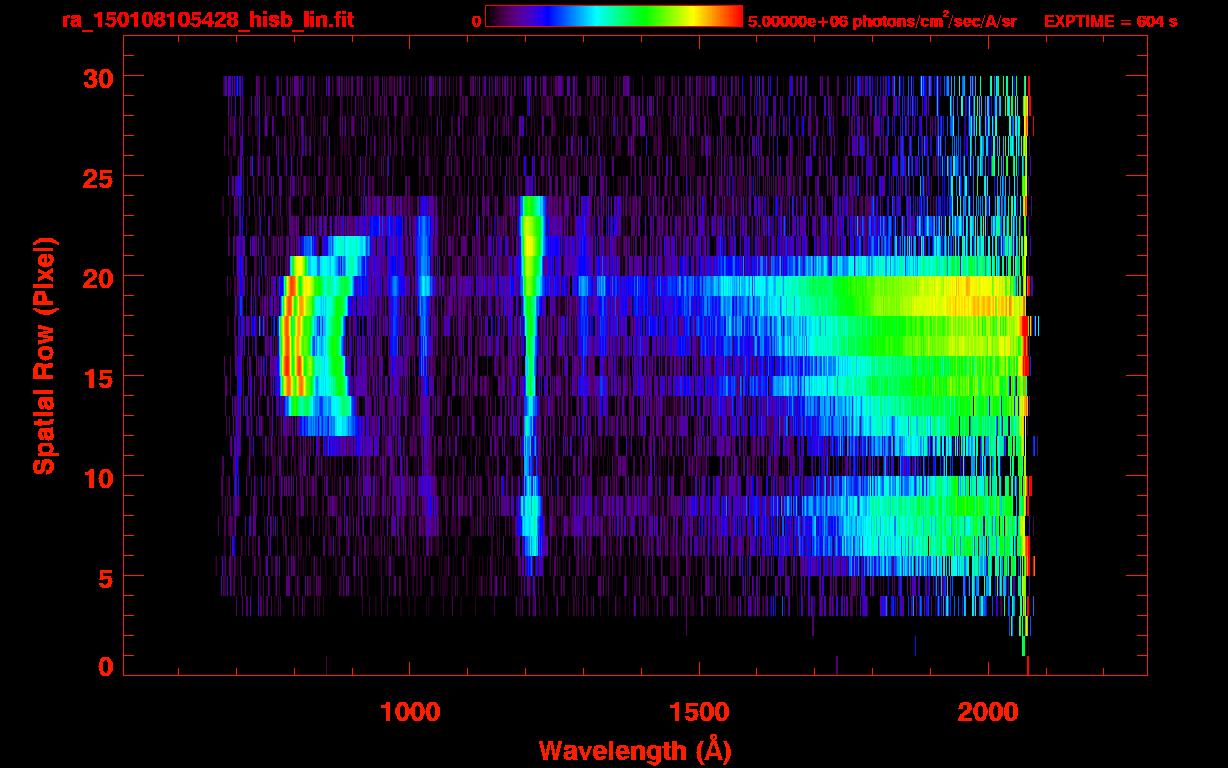1228x768 pixels.
Task: Click the color bar minimum label 0
Action: [x=476, y=21]
